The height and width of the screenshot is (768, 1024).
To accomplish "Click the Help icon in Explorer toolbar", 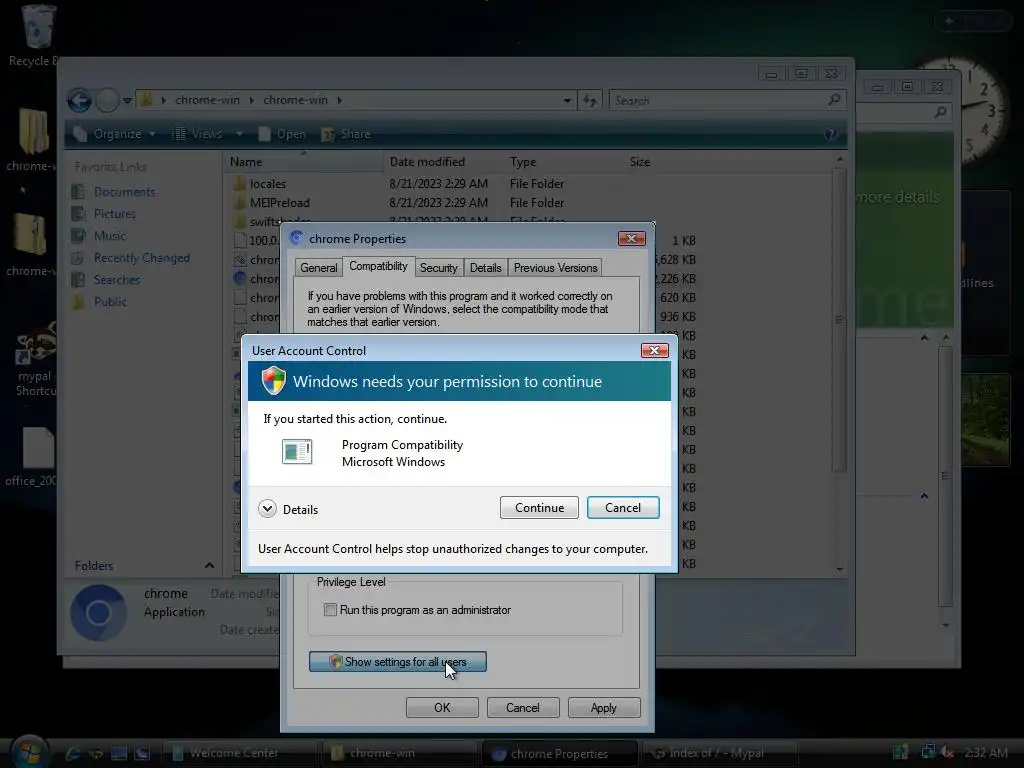I will coord(831,134).
